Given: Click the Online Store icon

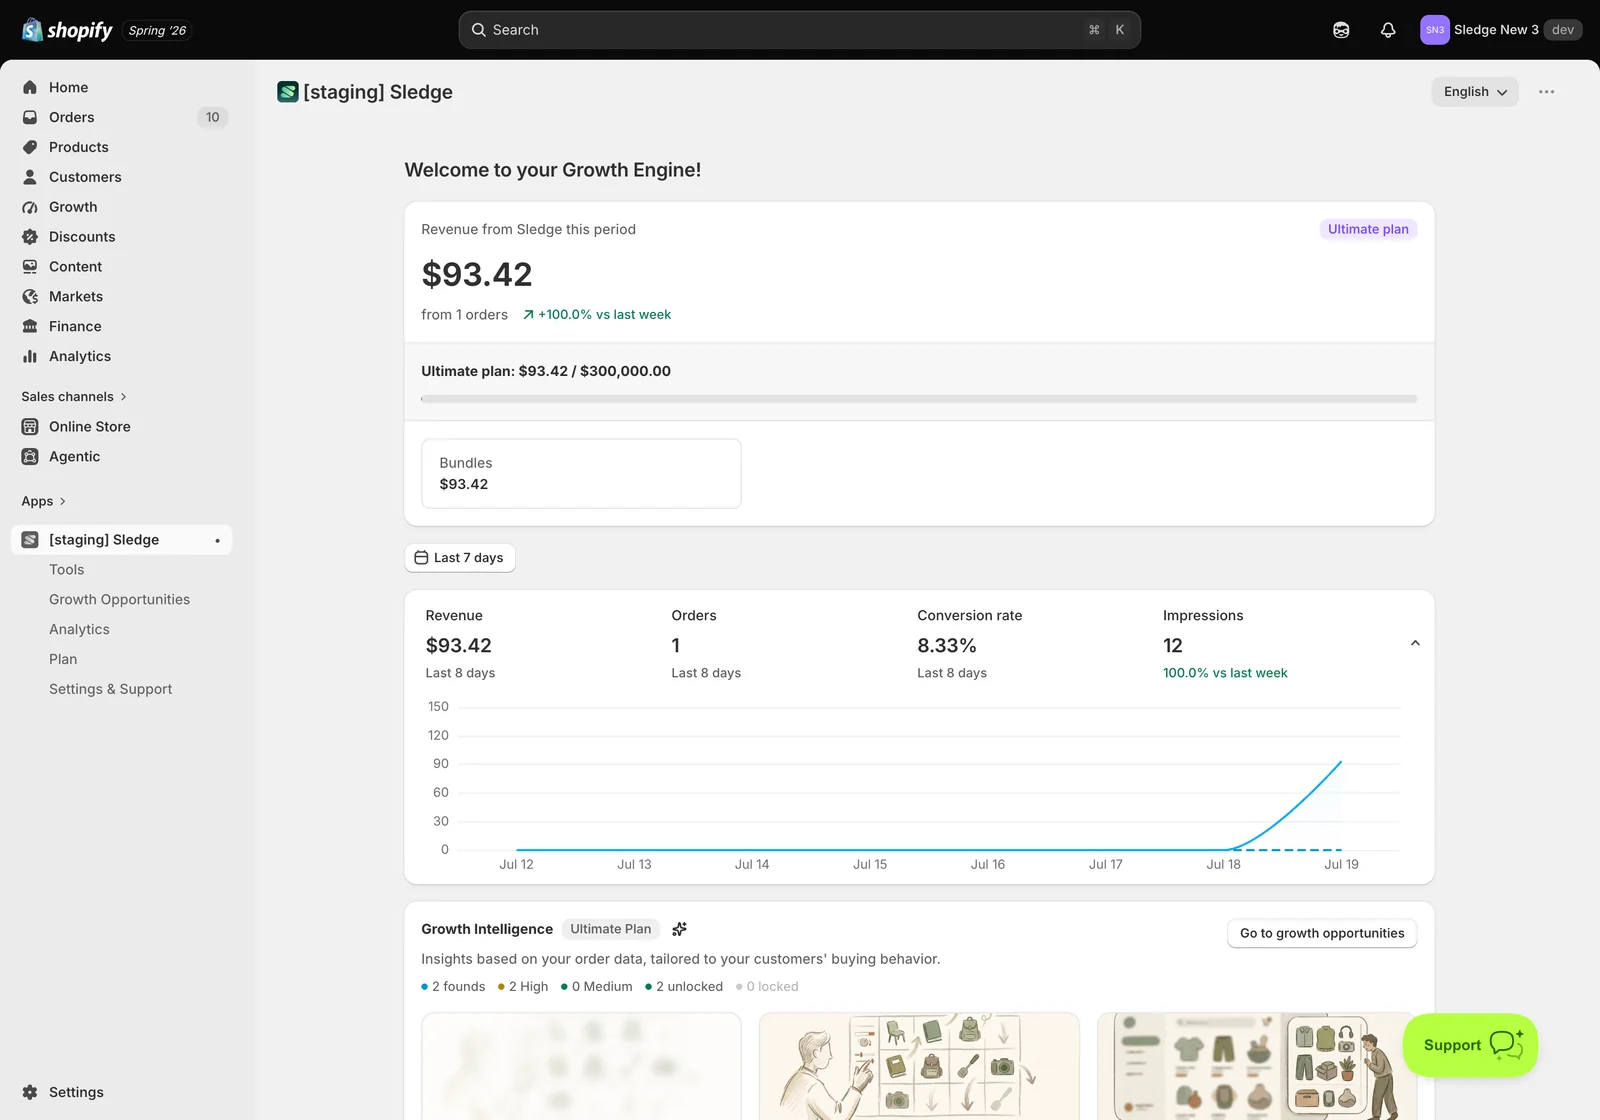Looking at the screenshot, I should point(30,427).
